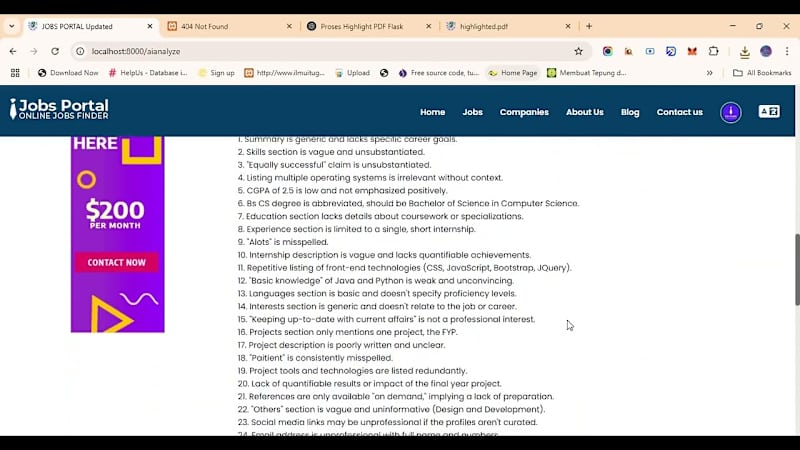
Task: Click "Paitient" is consistently misspelled line
Action: [315, 358]
